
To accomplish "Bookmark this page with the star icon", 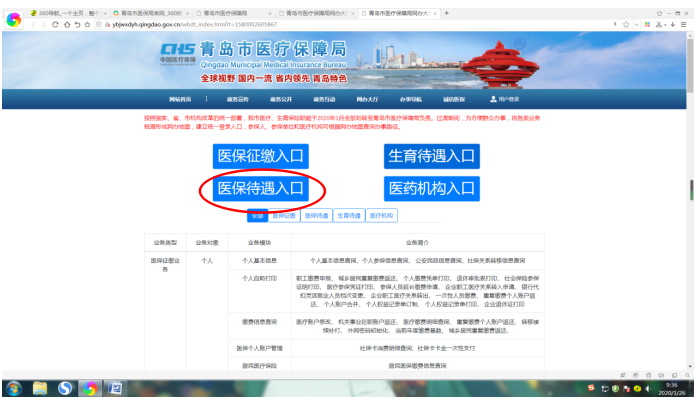I will (x=626, y=24).
